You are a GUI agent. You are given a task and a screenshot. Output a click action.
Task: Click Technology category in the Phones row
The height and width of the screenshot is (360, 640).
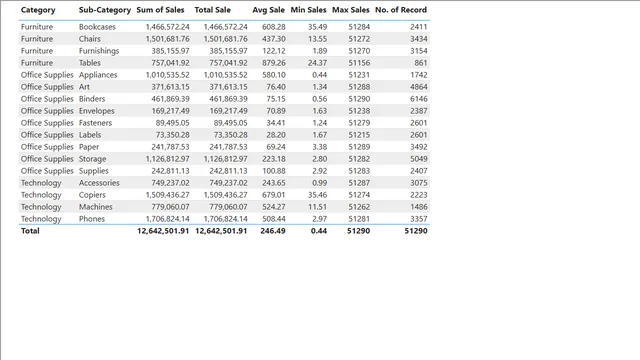point(41,219)
